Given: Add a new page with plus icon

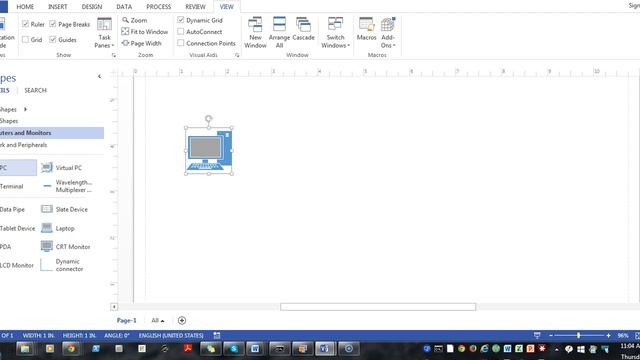Looking at the screenshot, I should (x=182, y=320).
